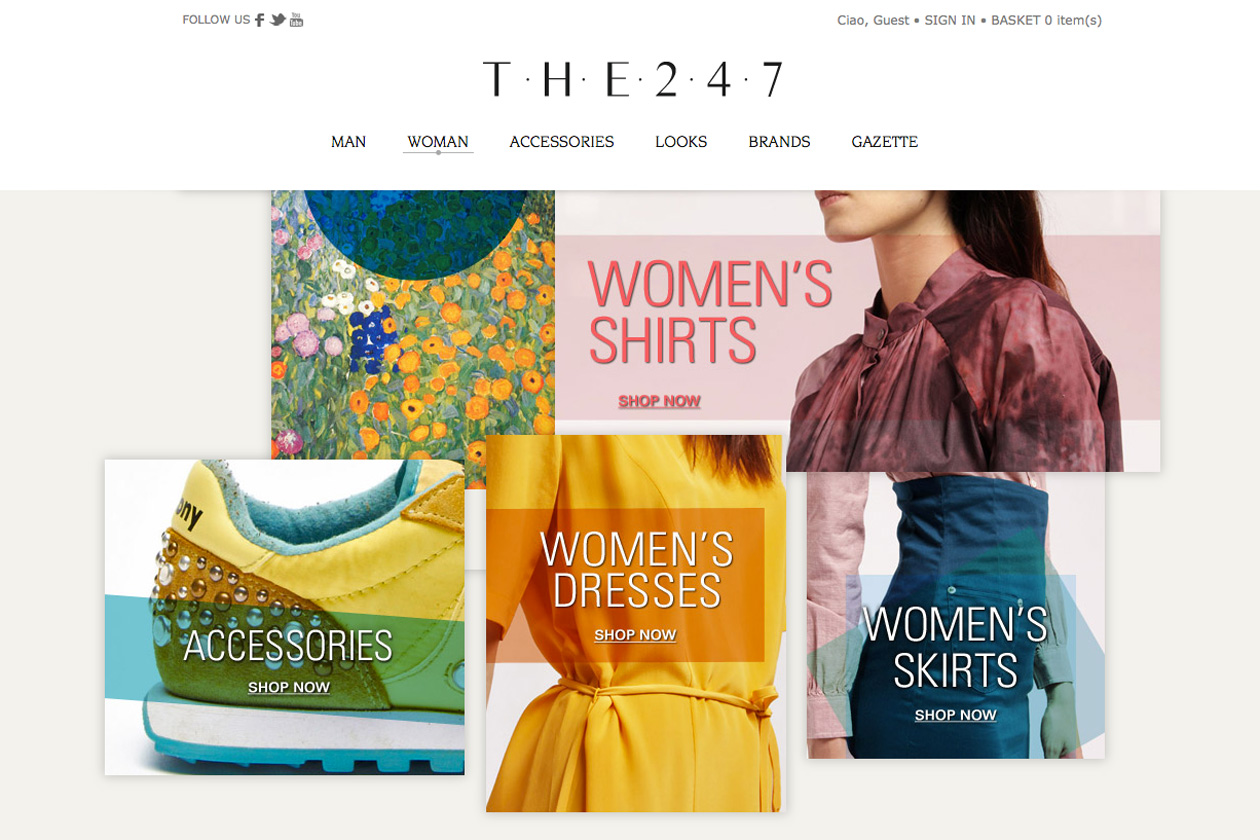The height and width of the screenshot is (840, 1260).
Task: Click SHOP NOW under Women's Skirts
Action: click(955, 715)
